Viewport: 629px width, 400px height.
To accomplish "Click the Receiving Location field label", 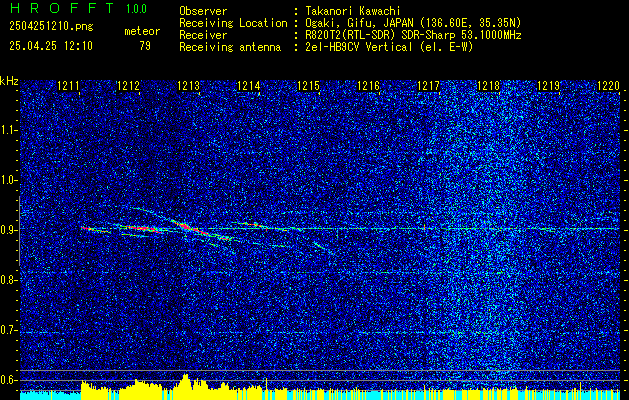I will pos(233,23).
